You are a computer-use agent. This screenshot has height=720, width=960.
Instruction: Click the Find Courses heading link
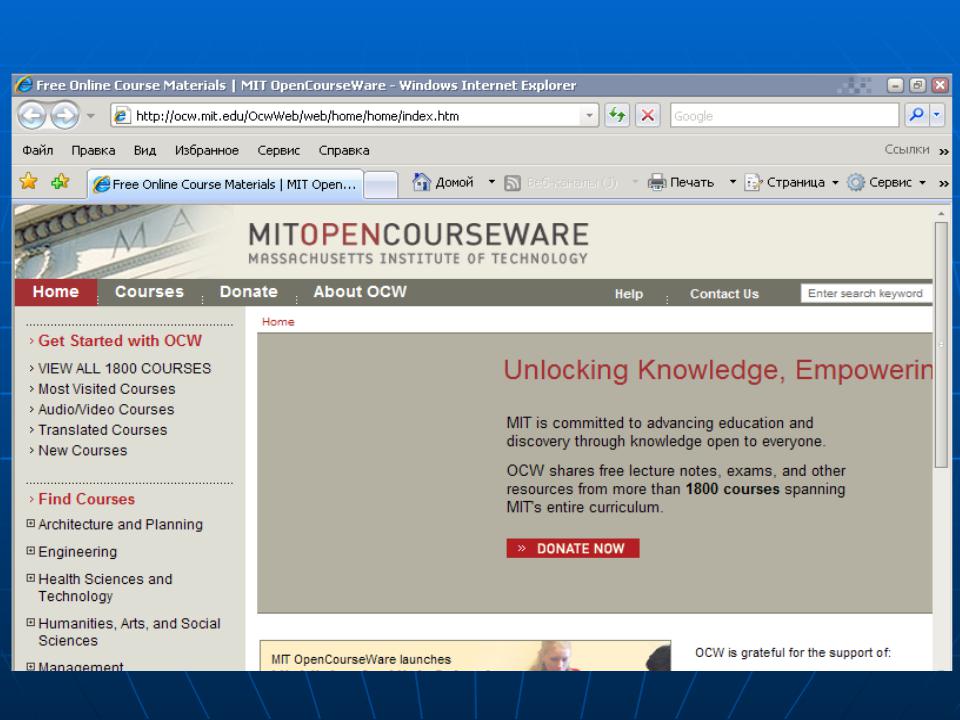(86, 499)
